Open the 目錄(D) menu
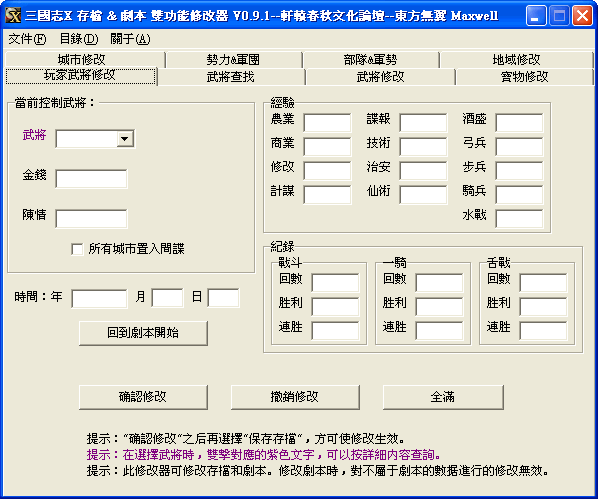Screen dimensions: 598x499 [79, 39]
